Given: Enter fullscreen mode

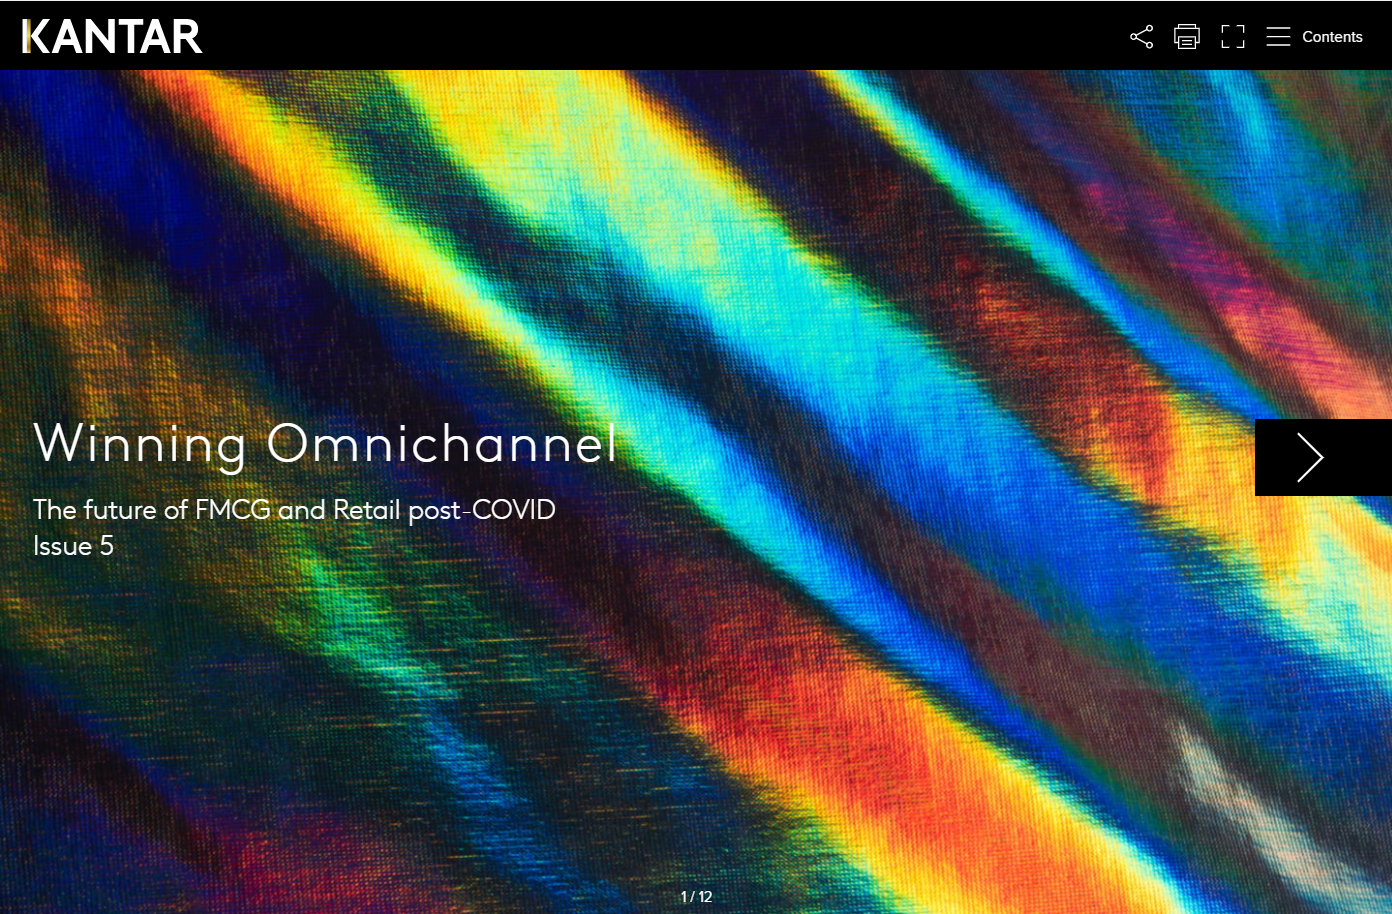Looking at the screenshot, I should [1233, 37].
